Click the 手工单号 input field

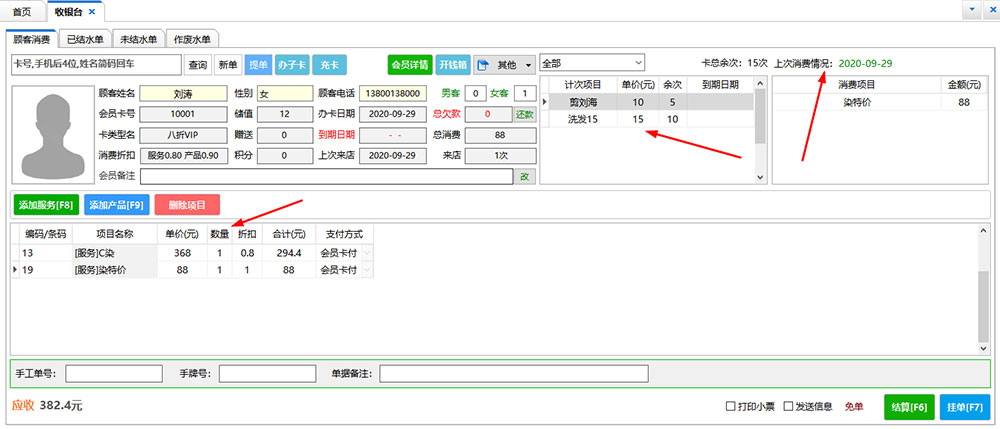point(113,373)
